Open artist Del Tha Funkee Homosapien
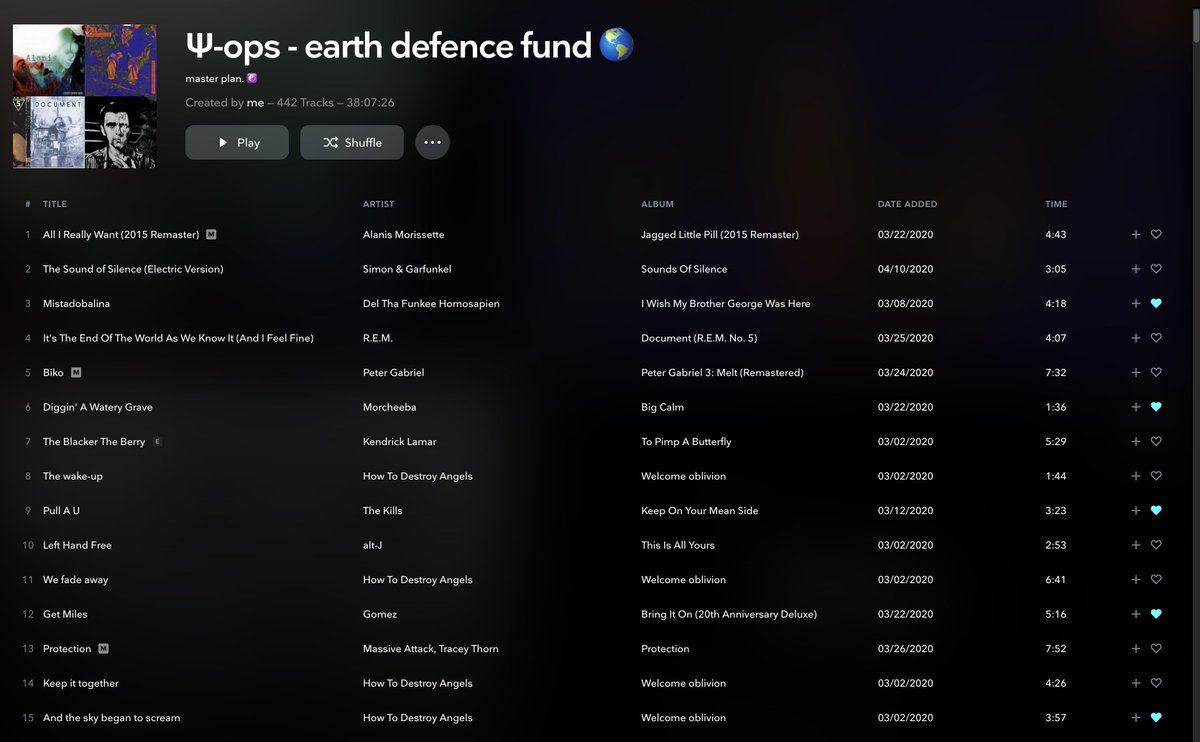Viewport: 1200px width, 742px height. pyautogui.click(x=431, y=304)
